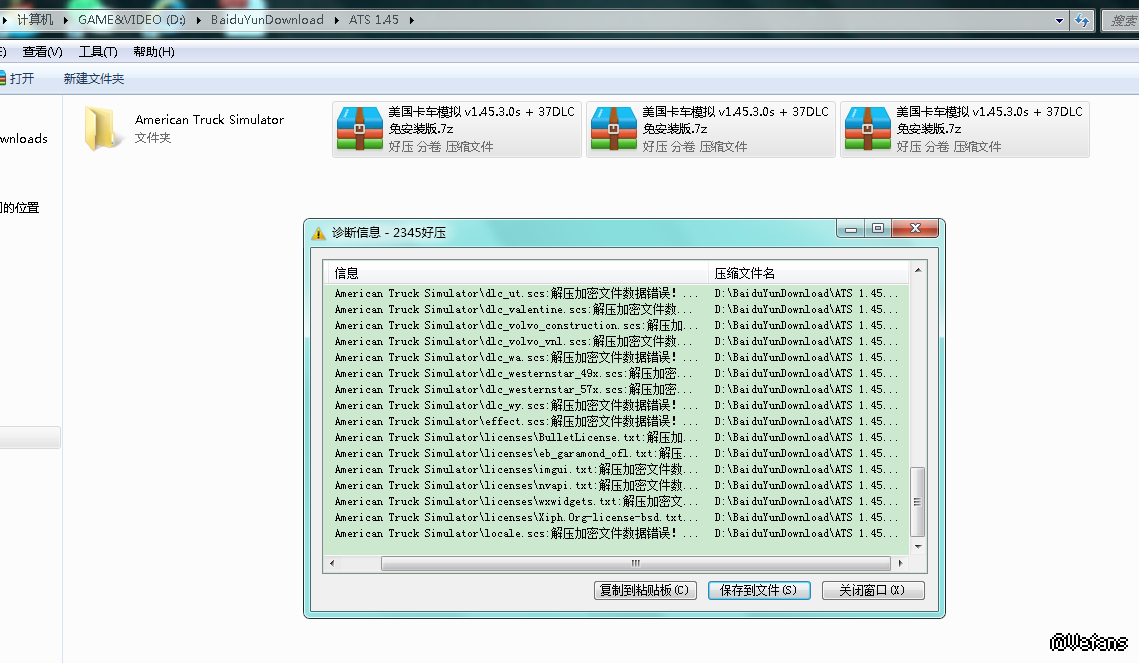This screenshot has width=1139, height=663.
Task: Click the vertical scrollbar thumb in the list
Action: coord(917,502)
